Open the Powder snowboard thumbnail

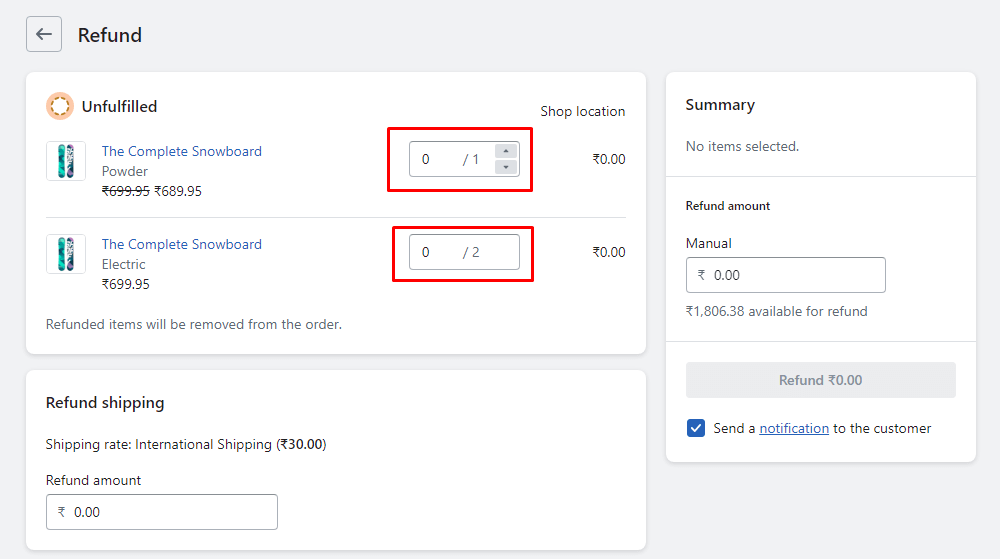[x=66, y=161]
